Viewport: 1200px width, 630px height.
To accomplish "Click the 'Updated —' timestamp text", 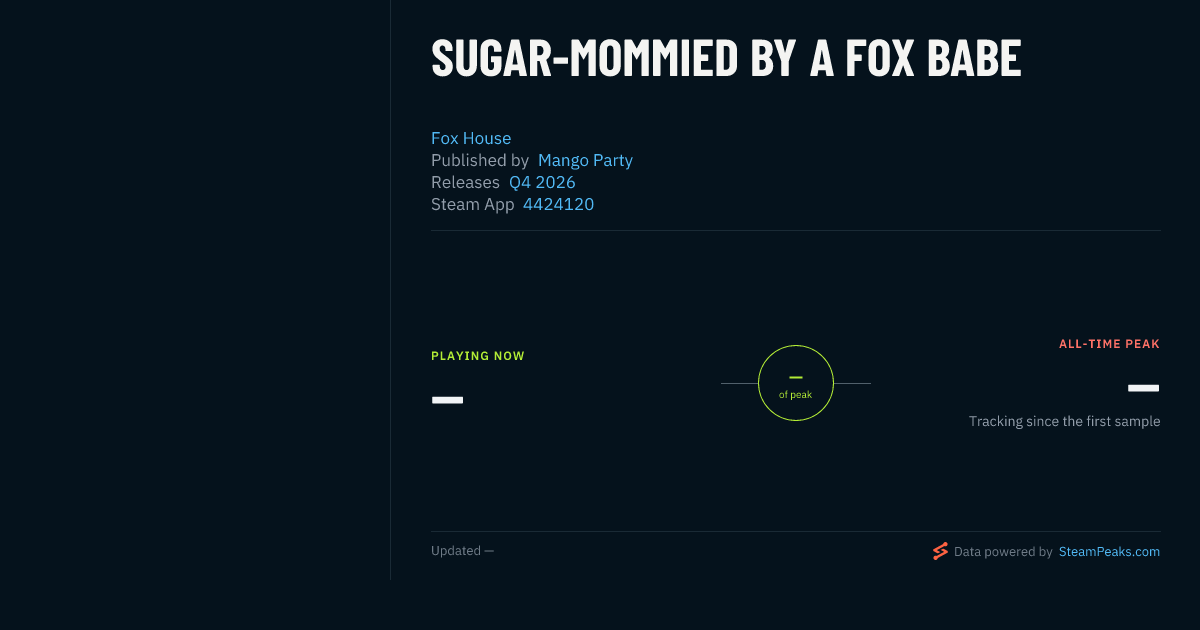I will [x=462, y=551].
